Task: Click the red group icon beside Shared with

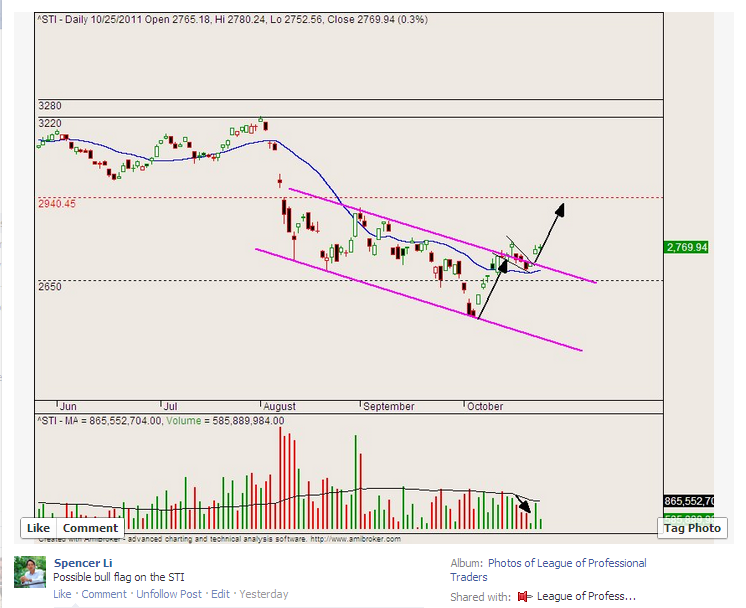Action: tap(522, 597)
